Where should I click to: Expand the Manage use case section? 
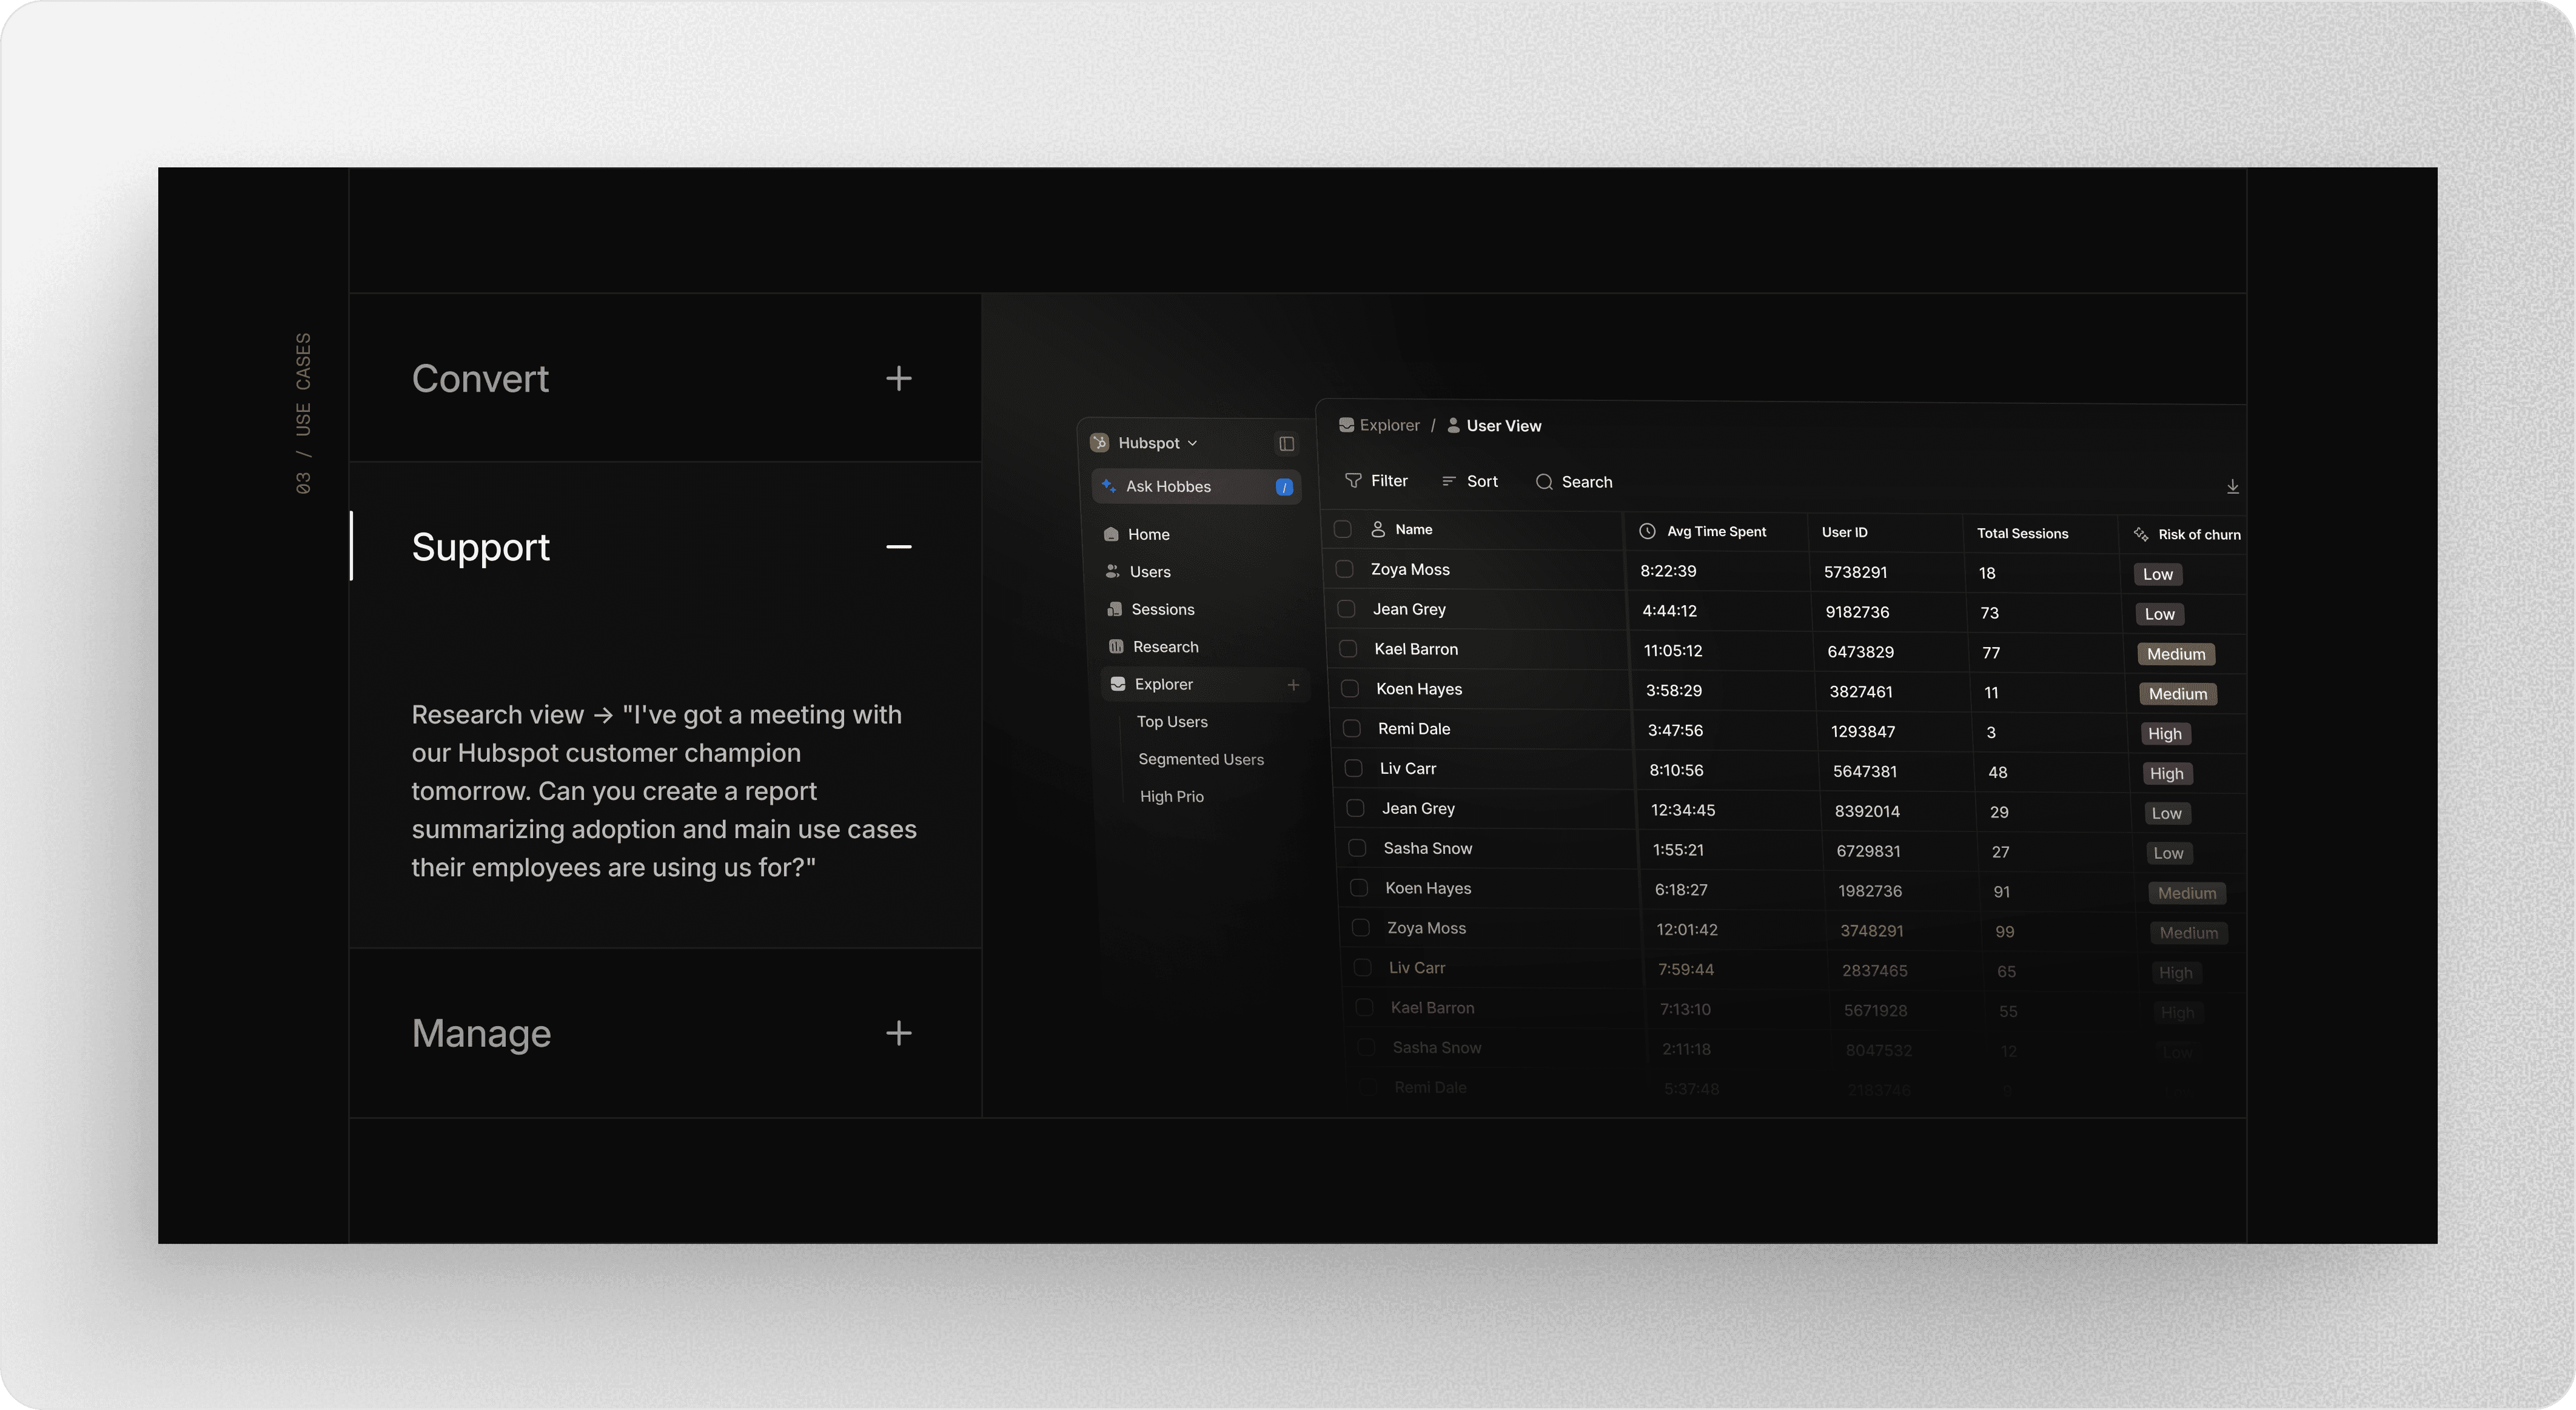pyautogui.click(x=898, y=1033)
